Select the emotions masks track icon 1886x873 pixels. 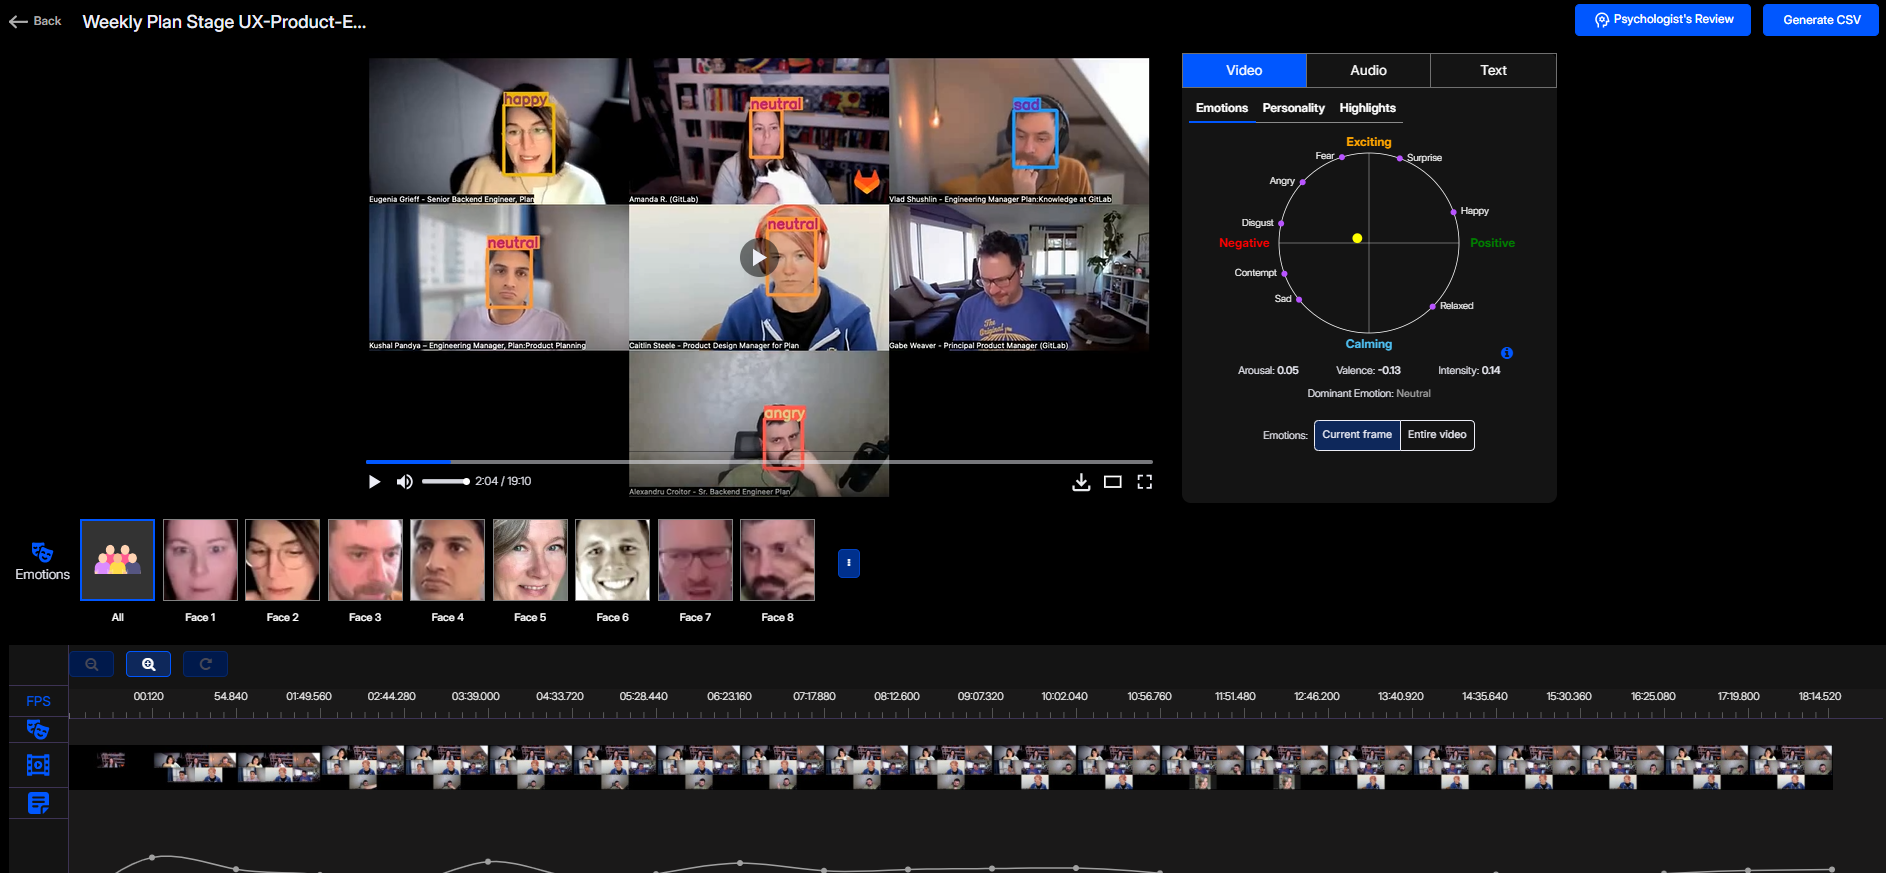click(x=38, y=730)
